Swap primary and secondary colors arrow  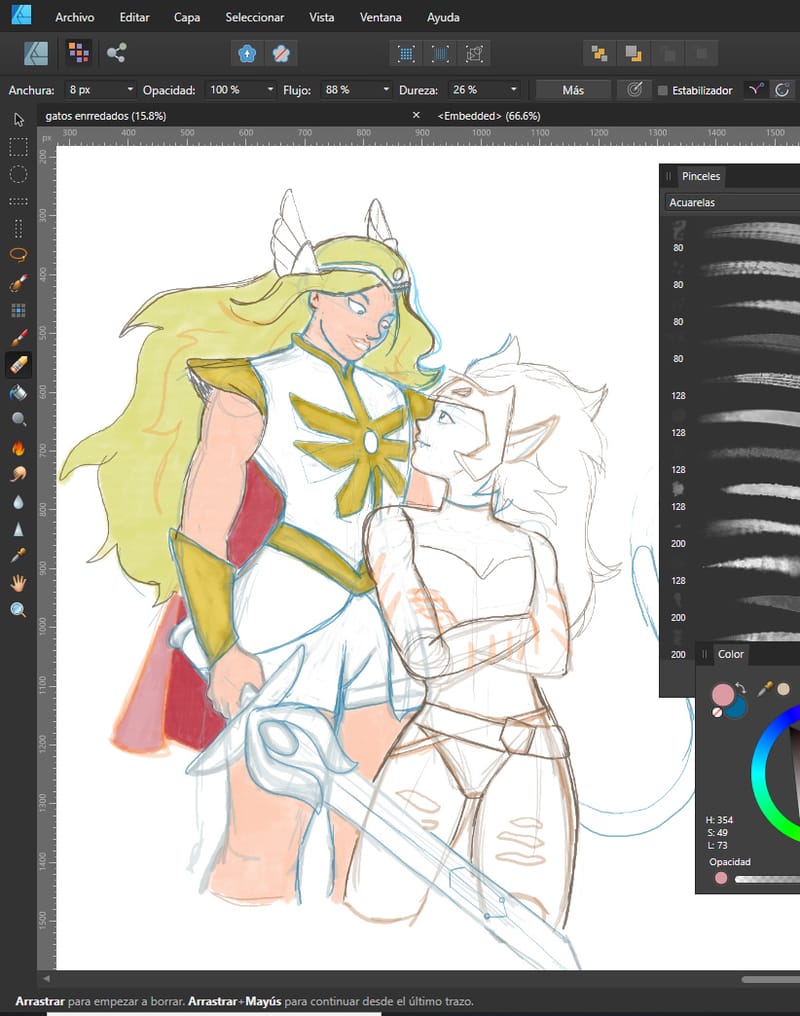(741, 688)
